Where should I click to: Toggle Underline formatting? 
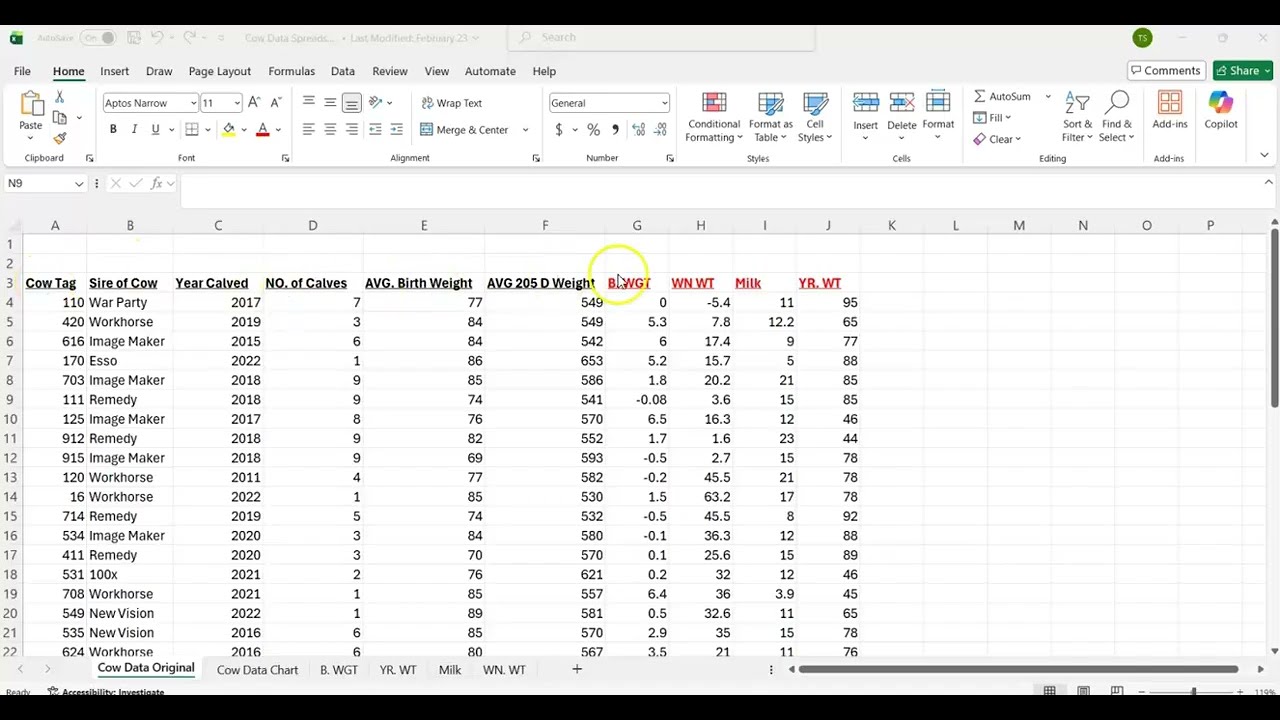click(155, 129)
